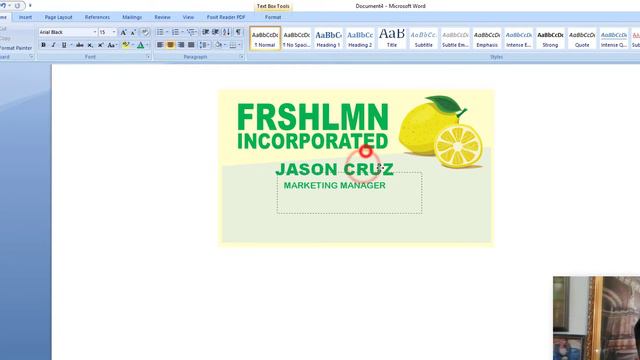Viewport: 640px width, 360px height.
Task: Switch to the Page Layout tab
Action: [58, 17]
